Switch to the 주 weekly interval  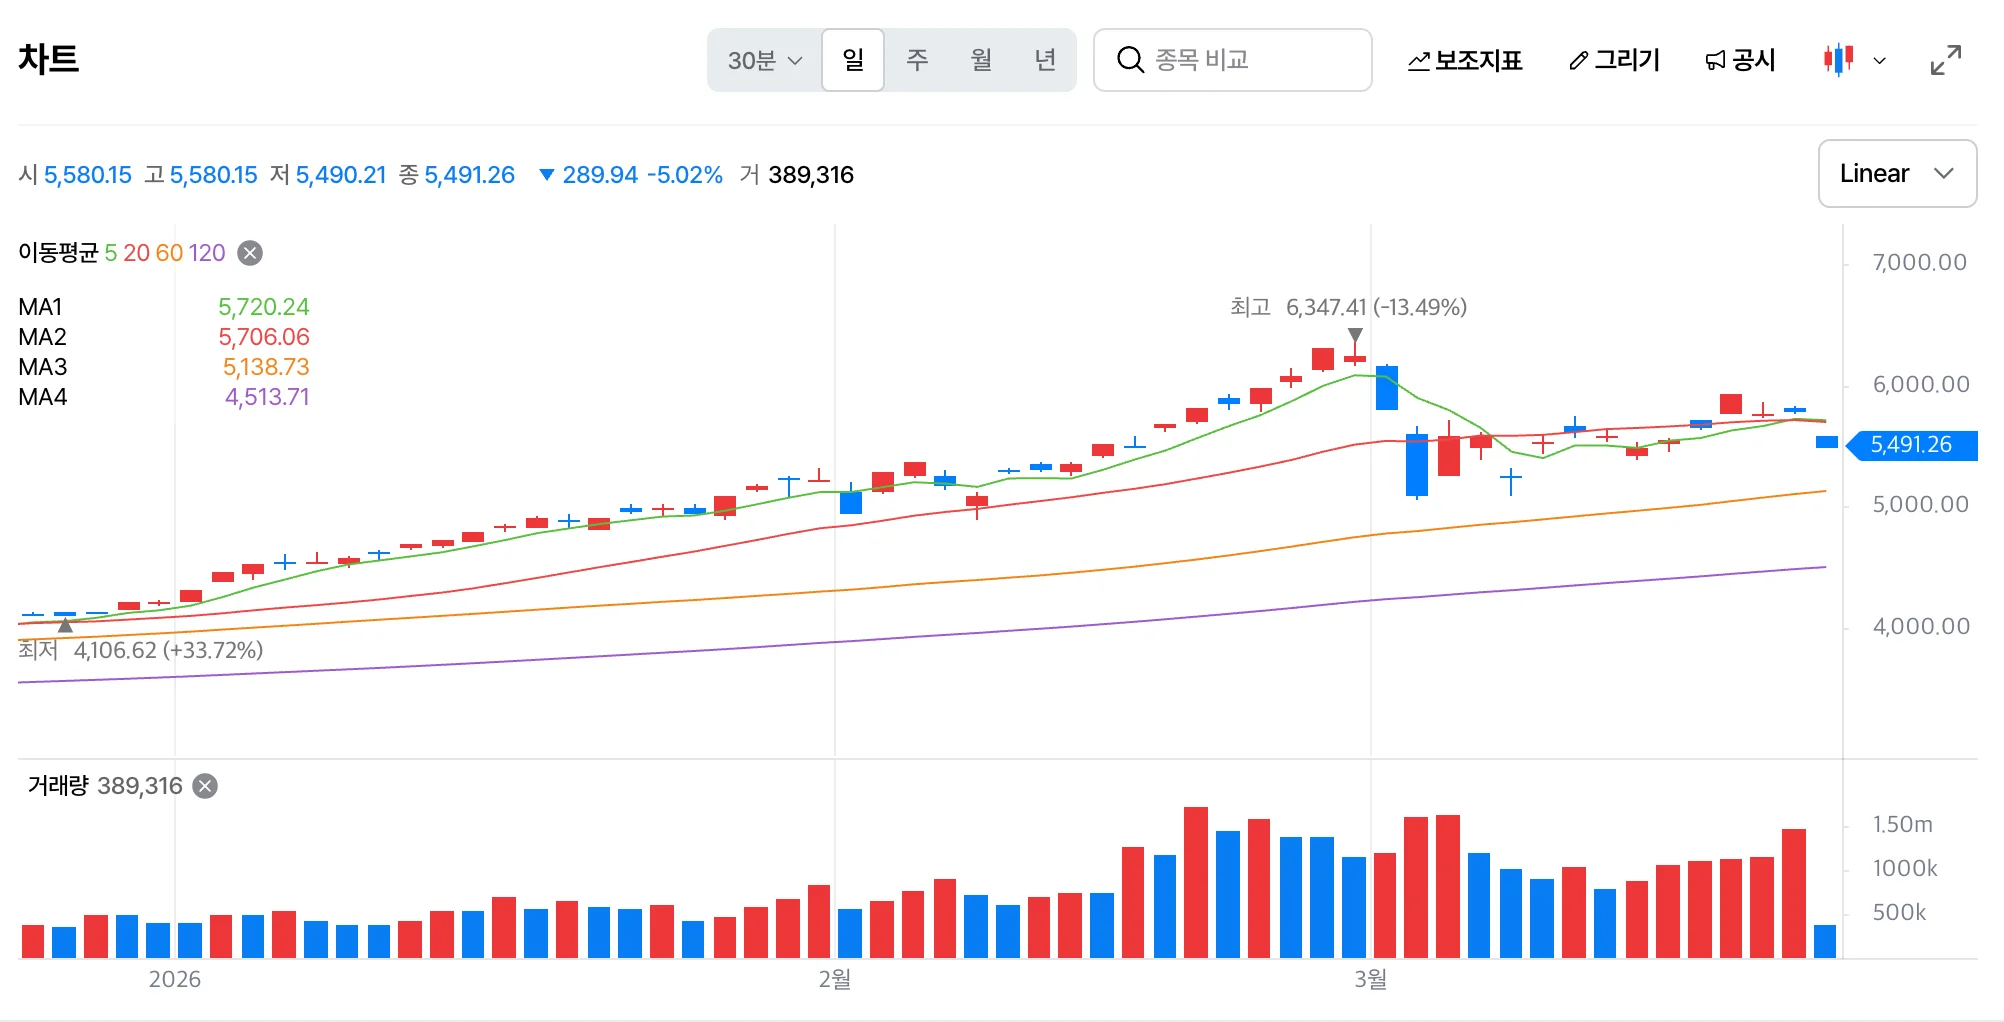click(x=917, y=60)
